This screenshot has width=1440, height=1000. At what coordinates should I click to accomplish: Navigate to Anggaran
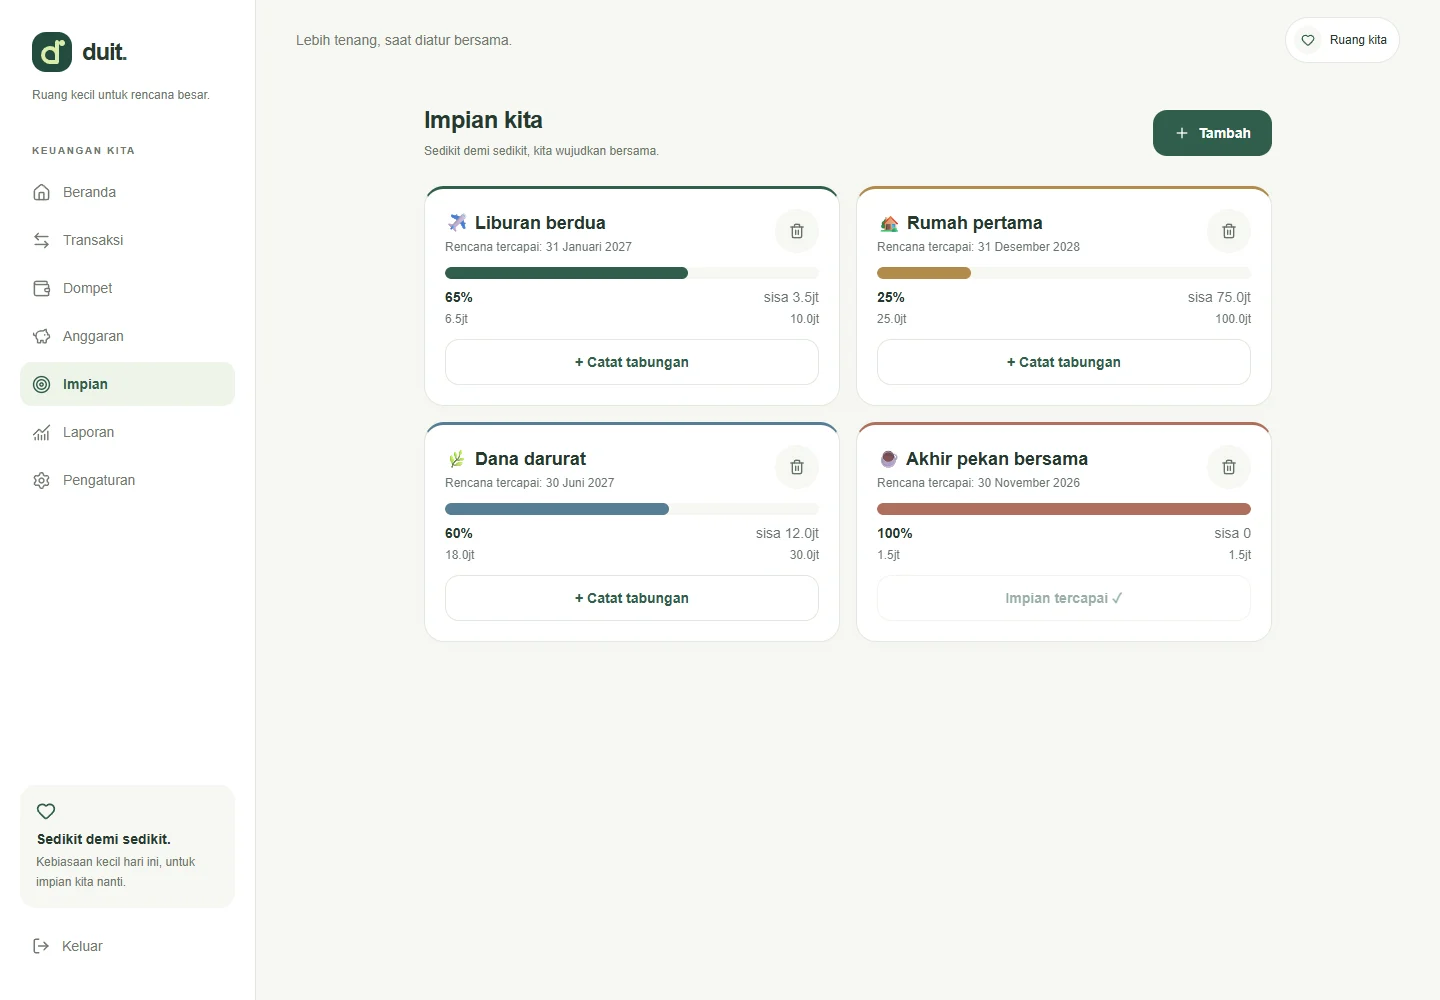click(127, 336)
